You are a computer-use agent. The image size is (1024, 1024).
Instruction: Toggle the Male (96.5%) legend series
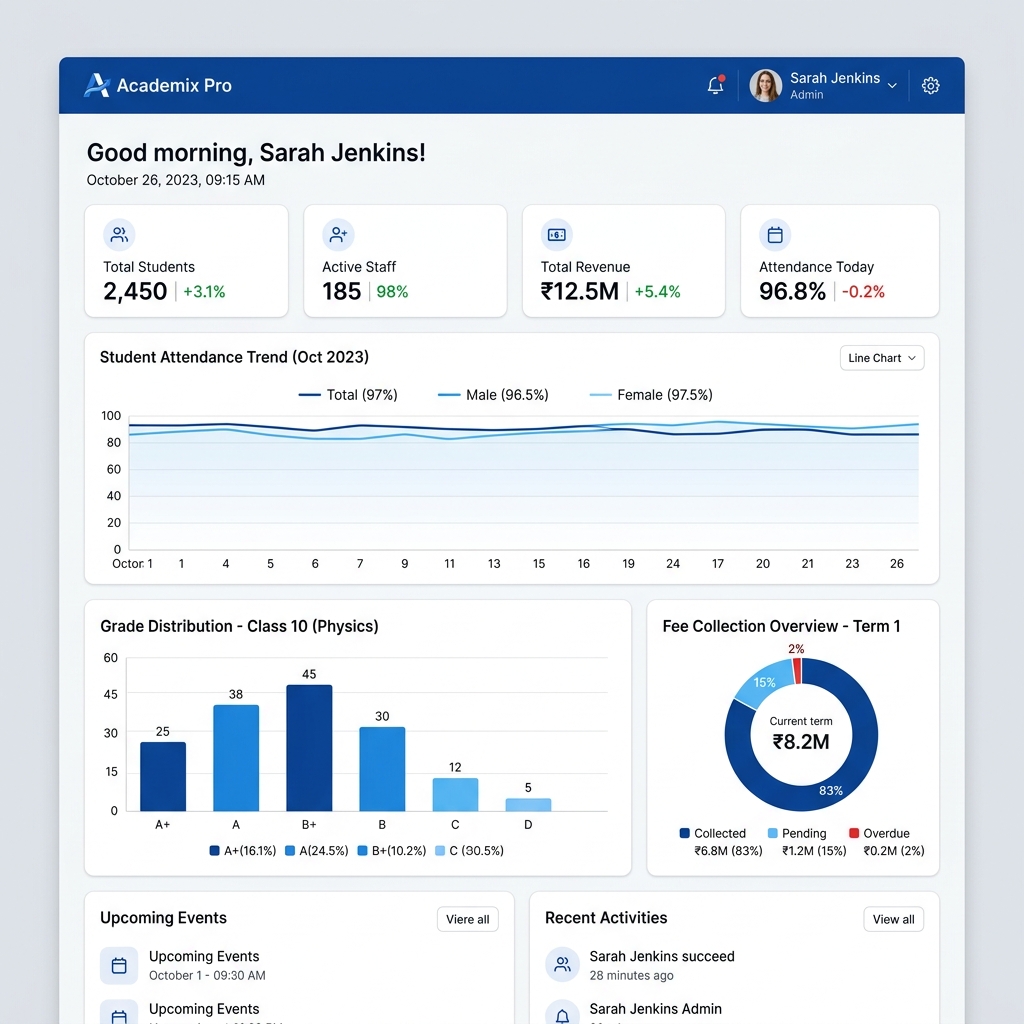(493, 394)
